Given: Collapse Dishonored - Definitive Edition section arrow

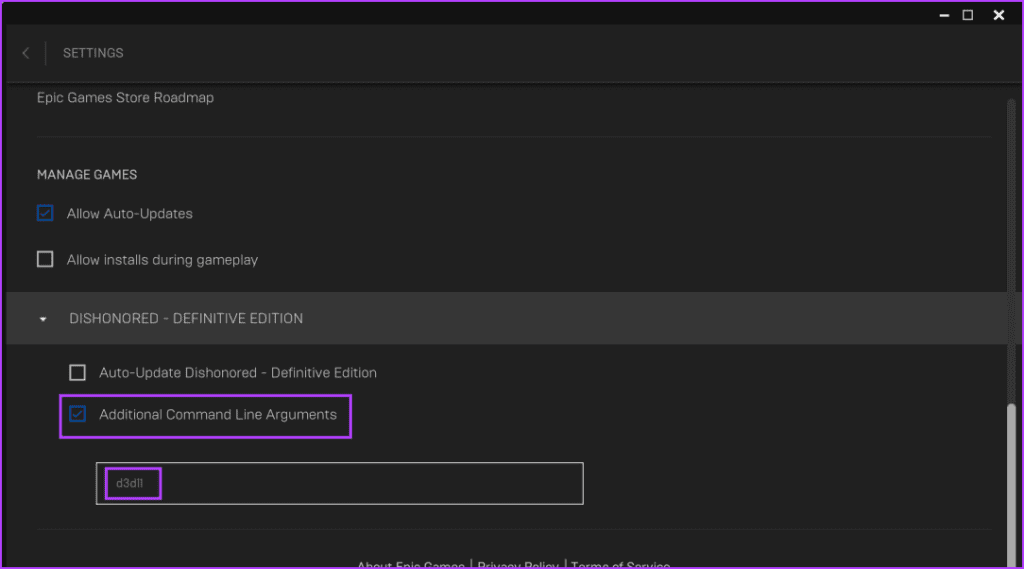Looking at the screenshot, I should click(x=43, y=319).
